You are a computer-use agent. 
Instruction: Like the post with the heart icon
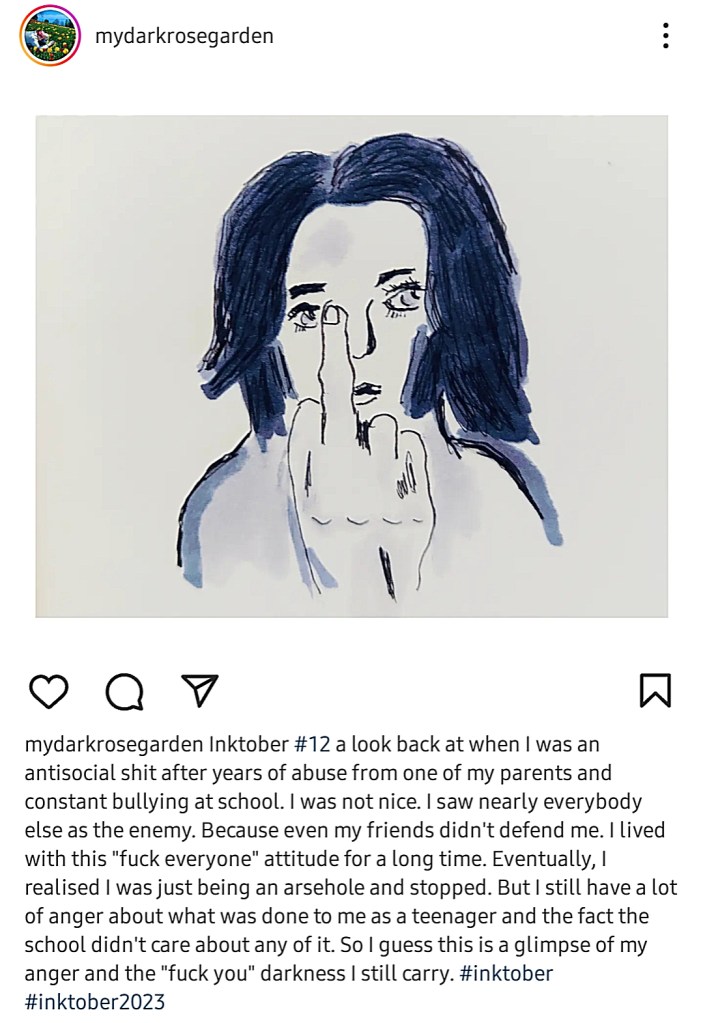pyautogui.click(x=49, y=692)
